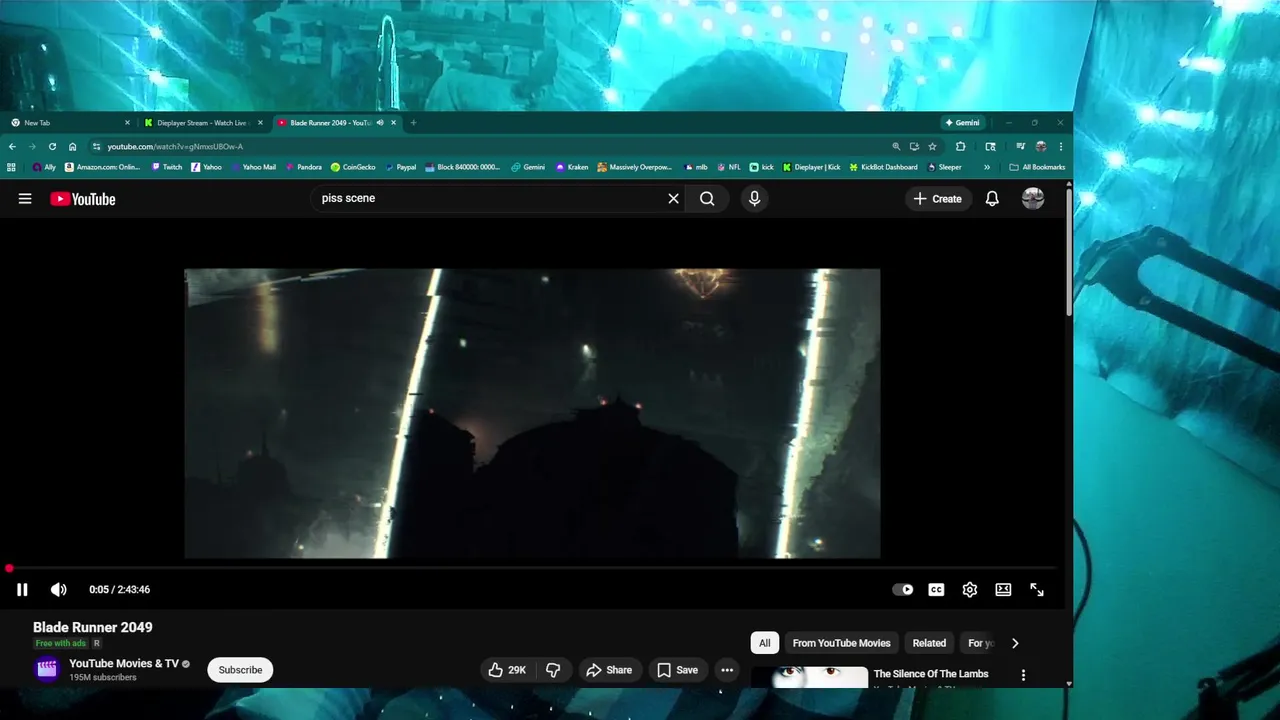The width and height of the screenshot is (1280, 720).
Task: Open the browser home page button
Action: (x=72, y=147)
